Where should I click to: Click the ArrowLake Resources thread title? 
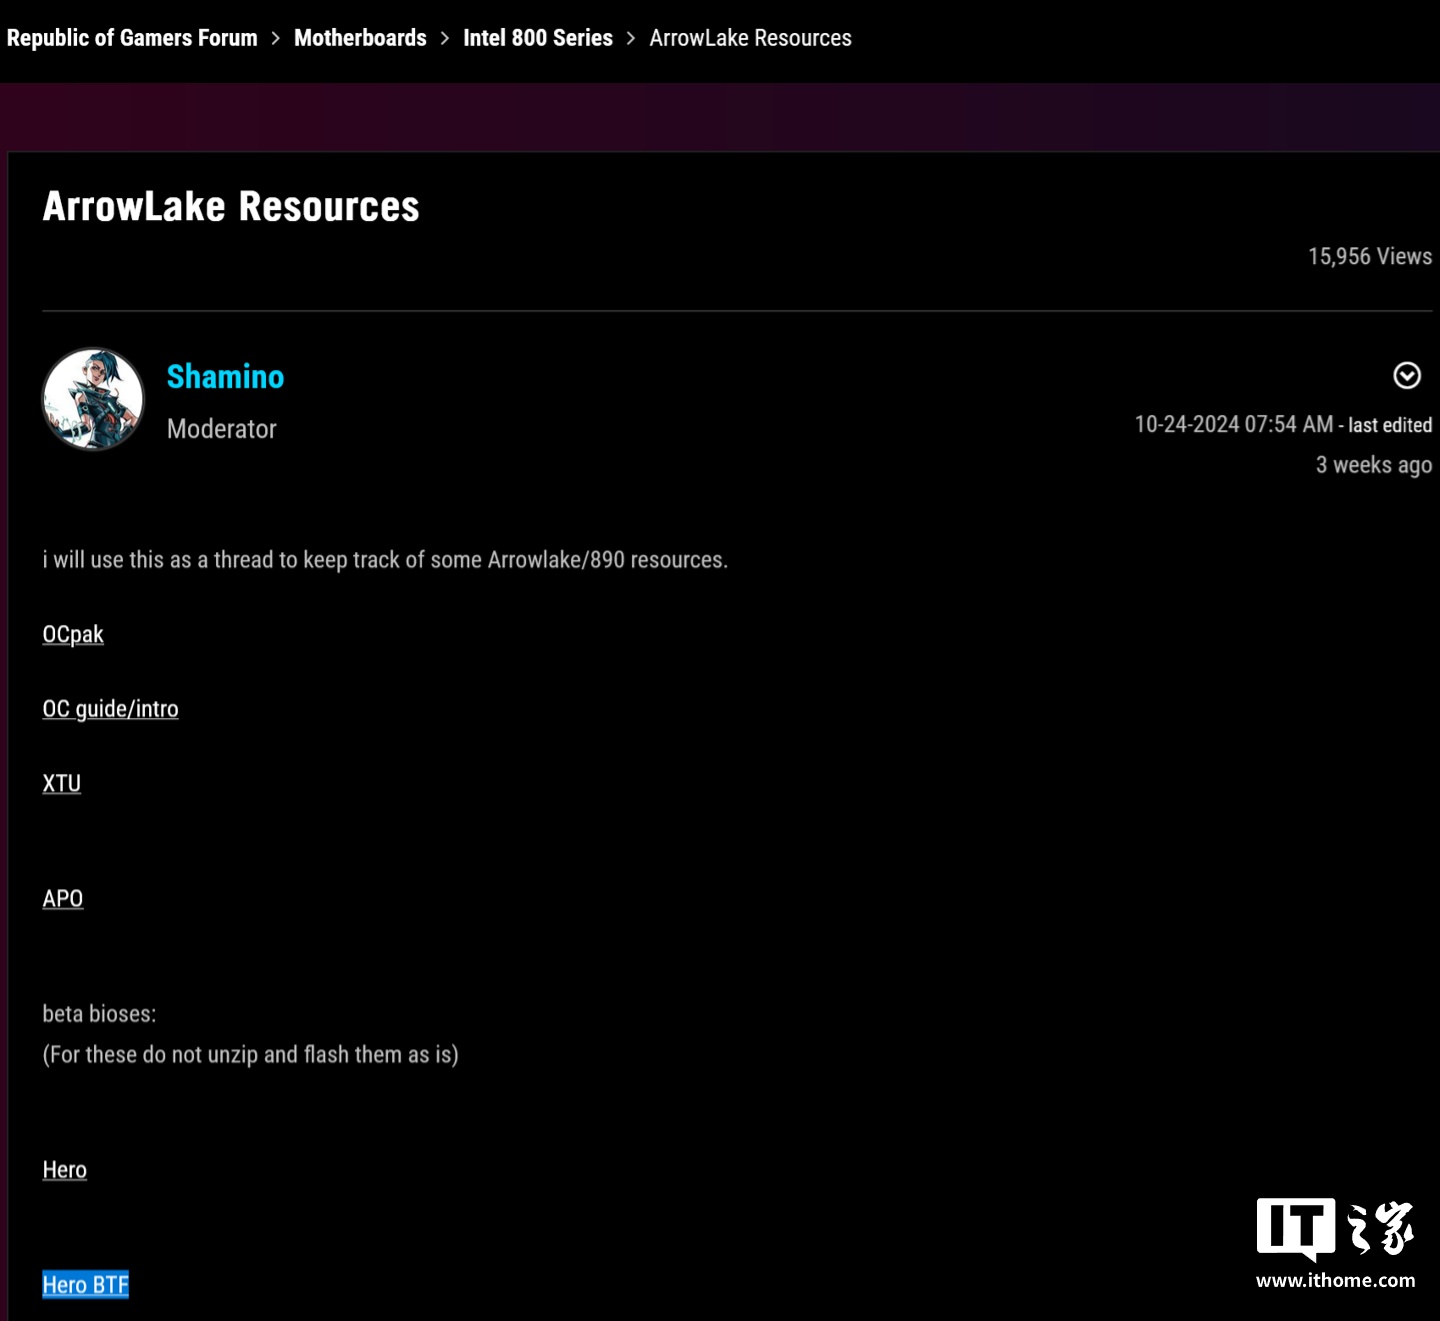point(231,207)
